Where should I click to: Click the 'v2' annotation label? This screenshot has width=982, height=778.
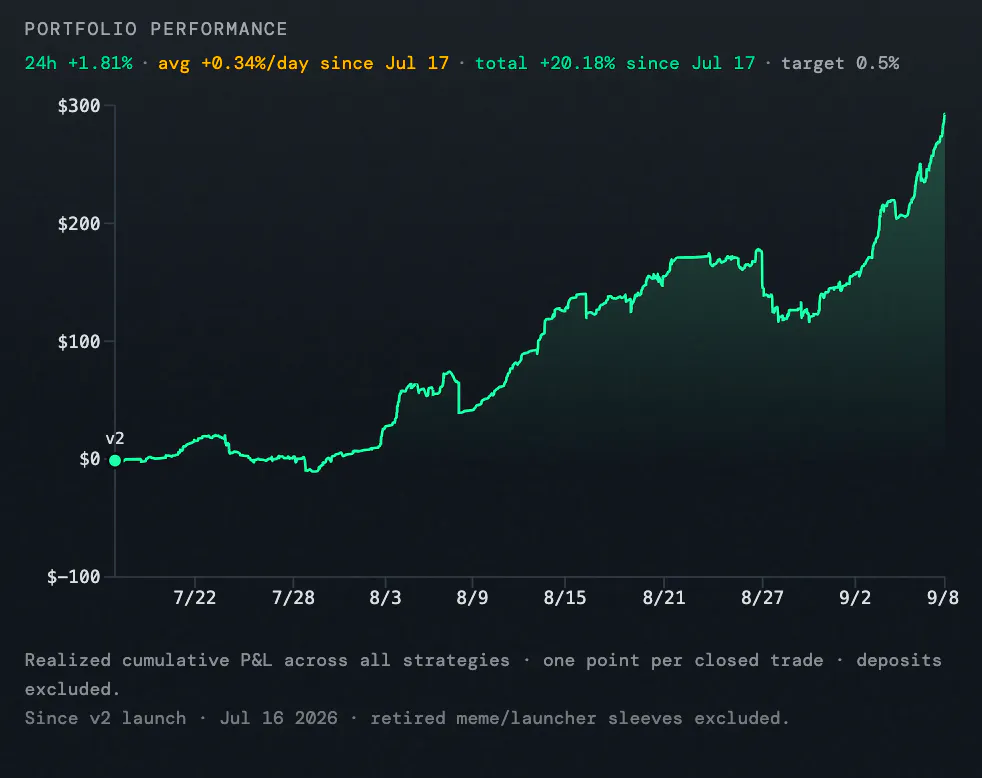click(x=115, y=438)
